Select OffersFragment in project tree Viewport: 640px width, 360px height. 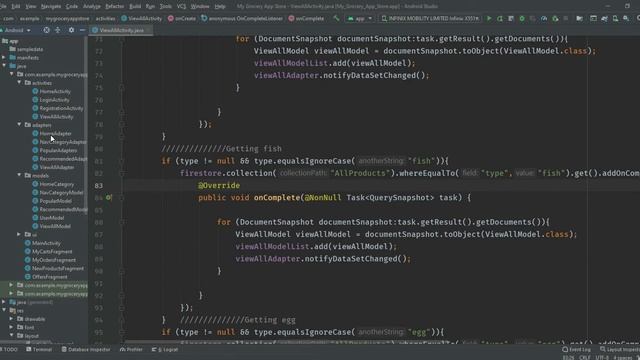(50, 277)
